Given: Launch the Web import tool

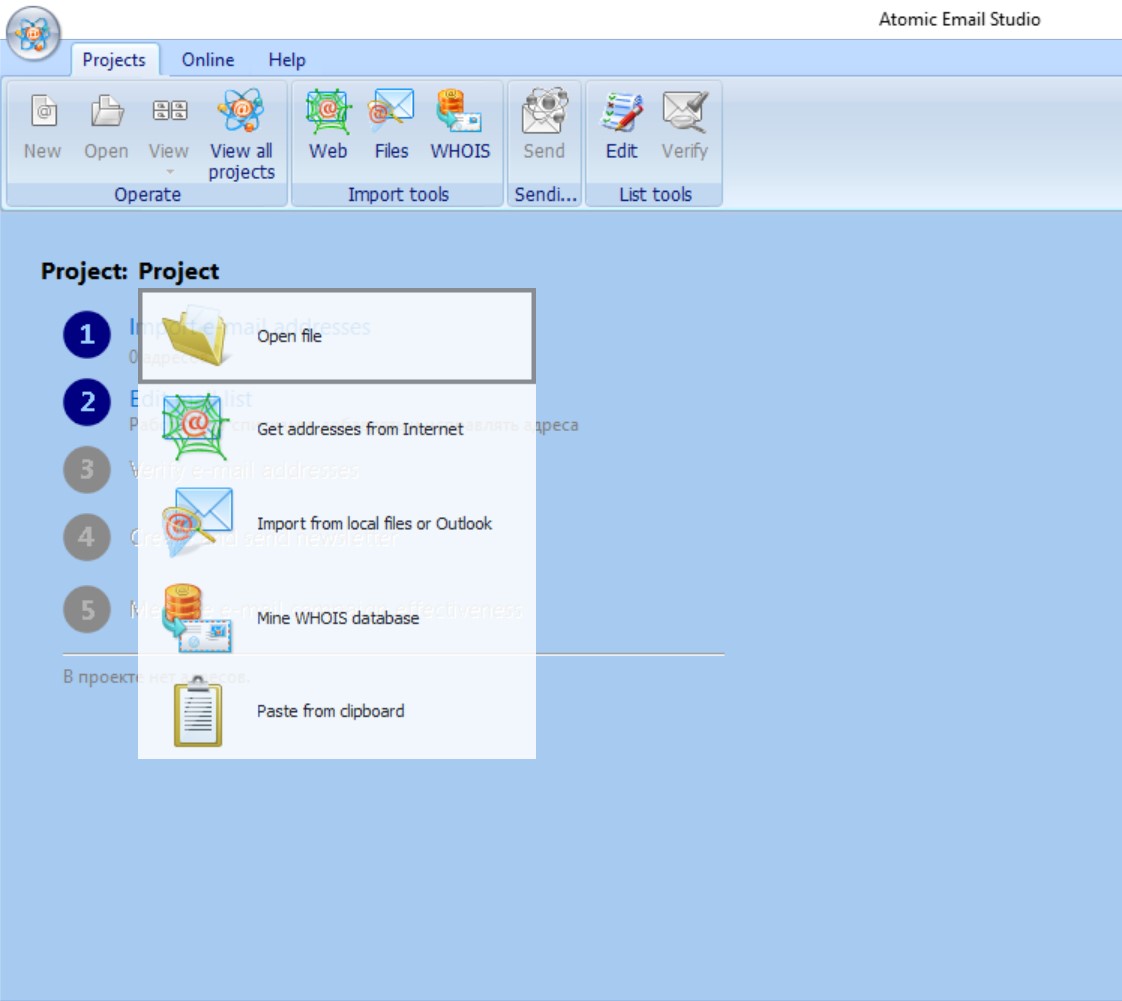Looking at the screenshot, I should coord(328,125).
